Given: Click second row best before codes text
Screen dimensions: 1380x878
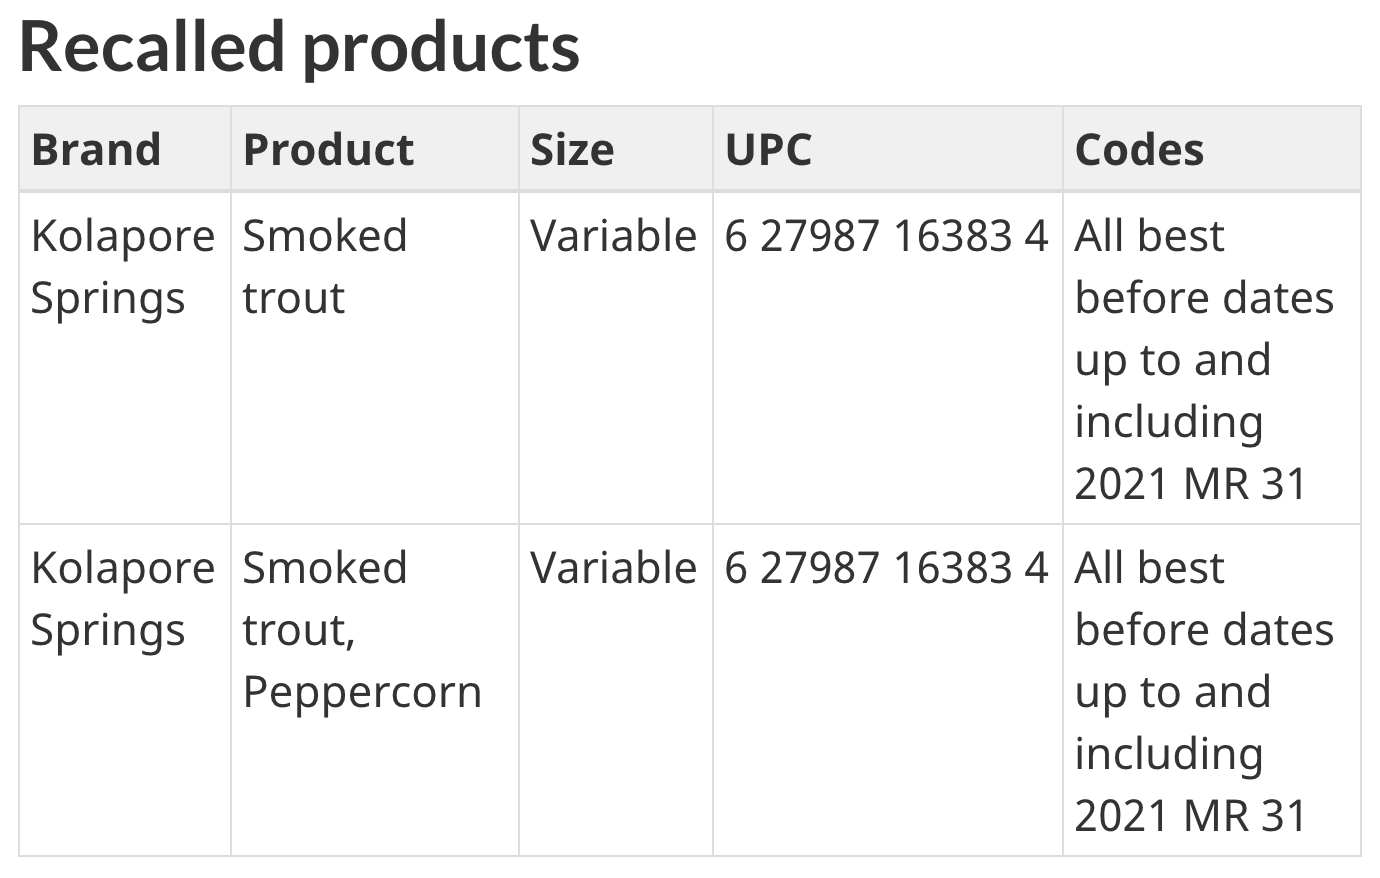Looking at the screenshot, I should (x=1204, y=692).
